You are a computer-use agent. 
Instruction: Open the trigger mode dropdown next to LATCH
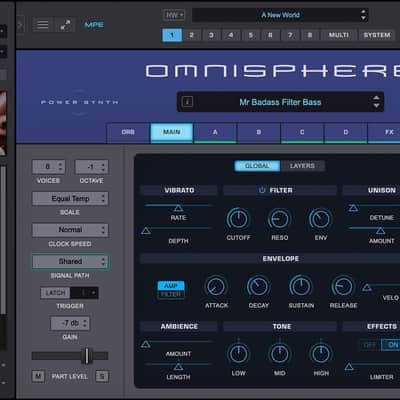point(84,293)
